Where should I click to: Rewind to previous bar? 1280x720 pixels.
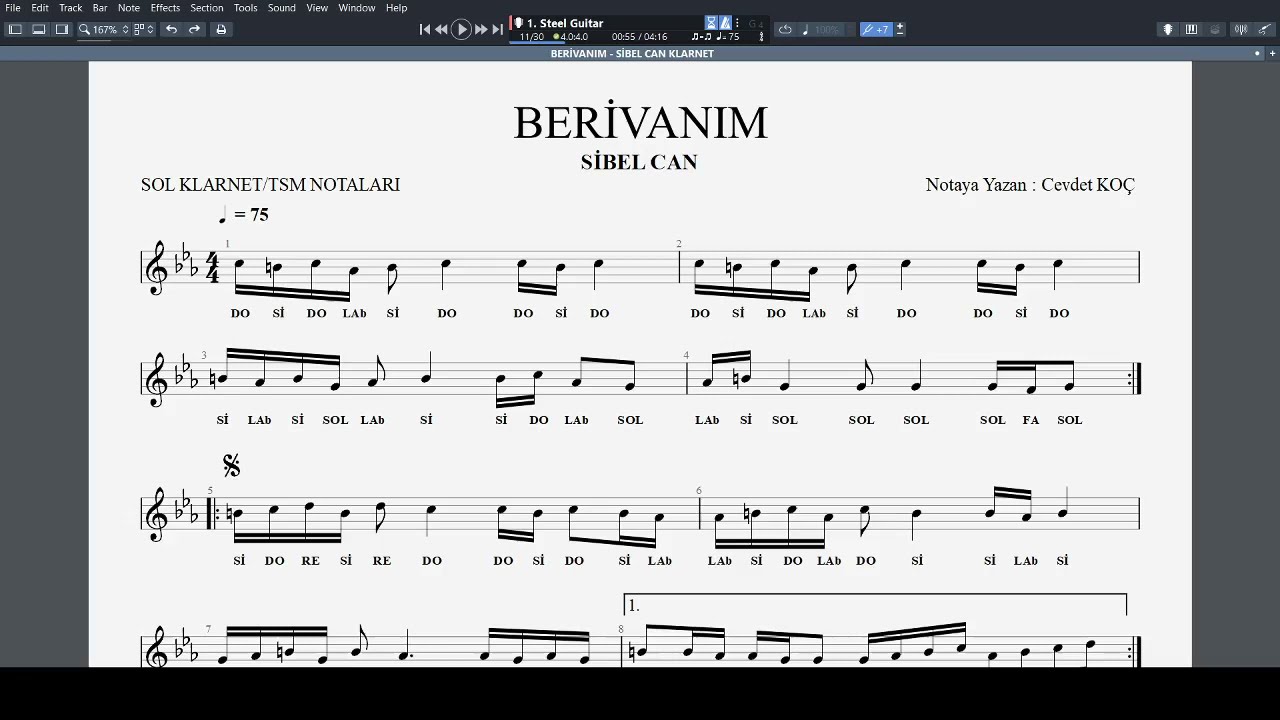click(442, 30)
